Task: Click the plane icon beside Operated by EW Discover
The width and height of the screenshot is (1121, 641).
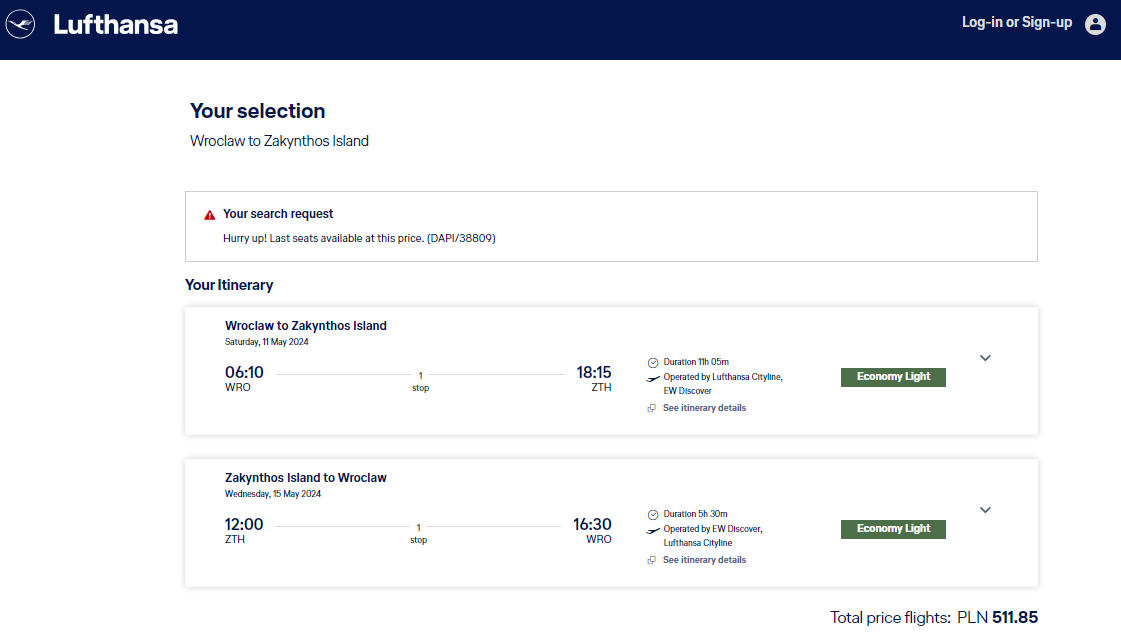Action: (x=653, y=531)
